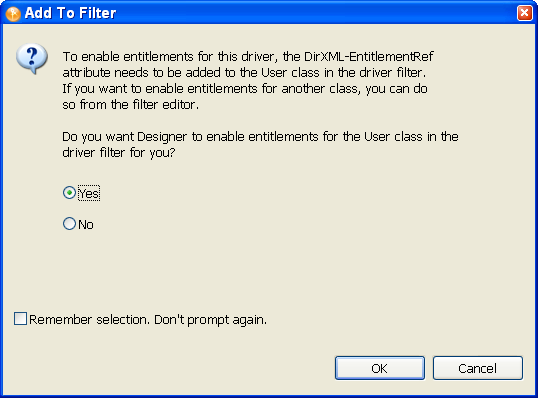Click the 'Don't prompt again' label text

click(210, 320)
